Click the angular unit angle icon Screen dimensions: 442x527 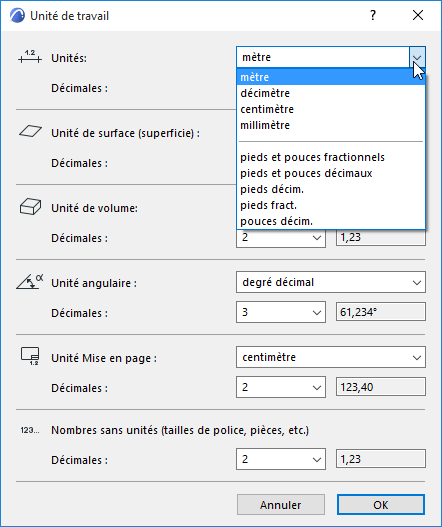[x=30, y=281]
